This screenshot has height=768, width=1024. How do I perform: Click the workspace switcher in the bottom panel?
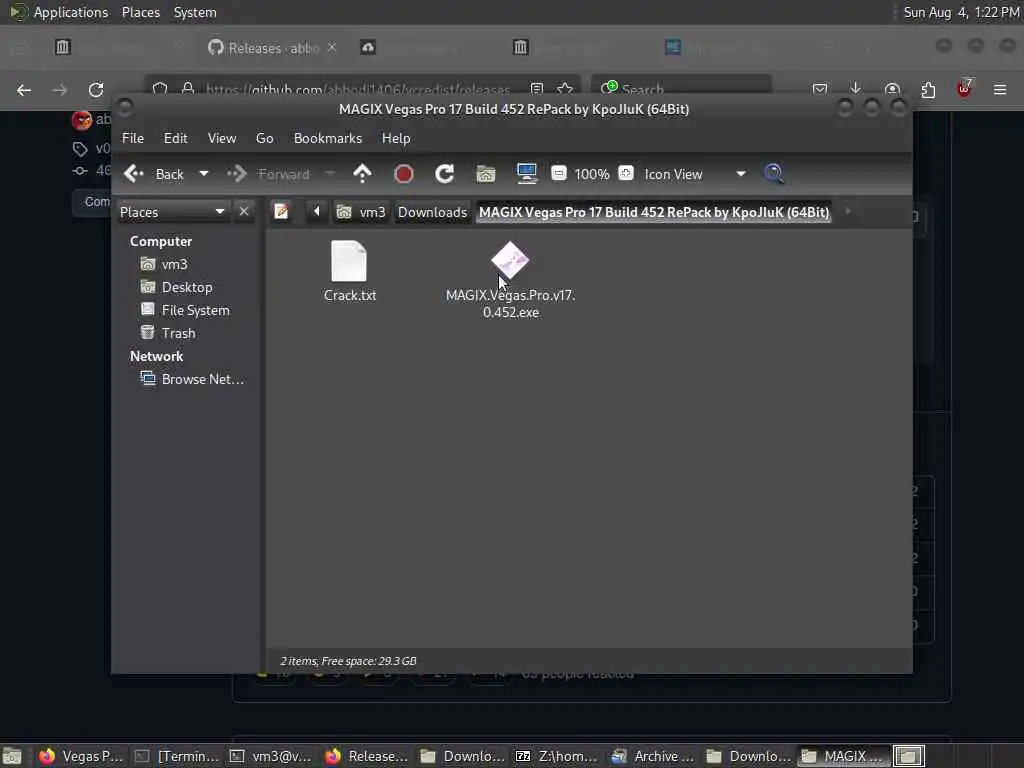pyautogui.click(x=908, y=756)
